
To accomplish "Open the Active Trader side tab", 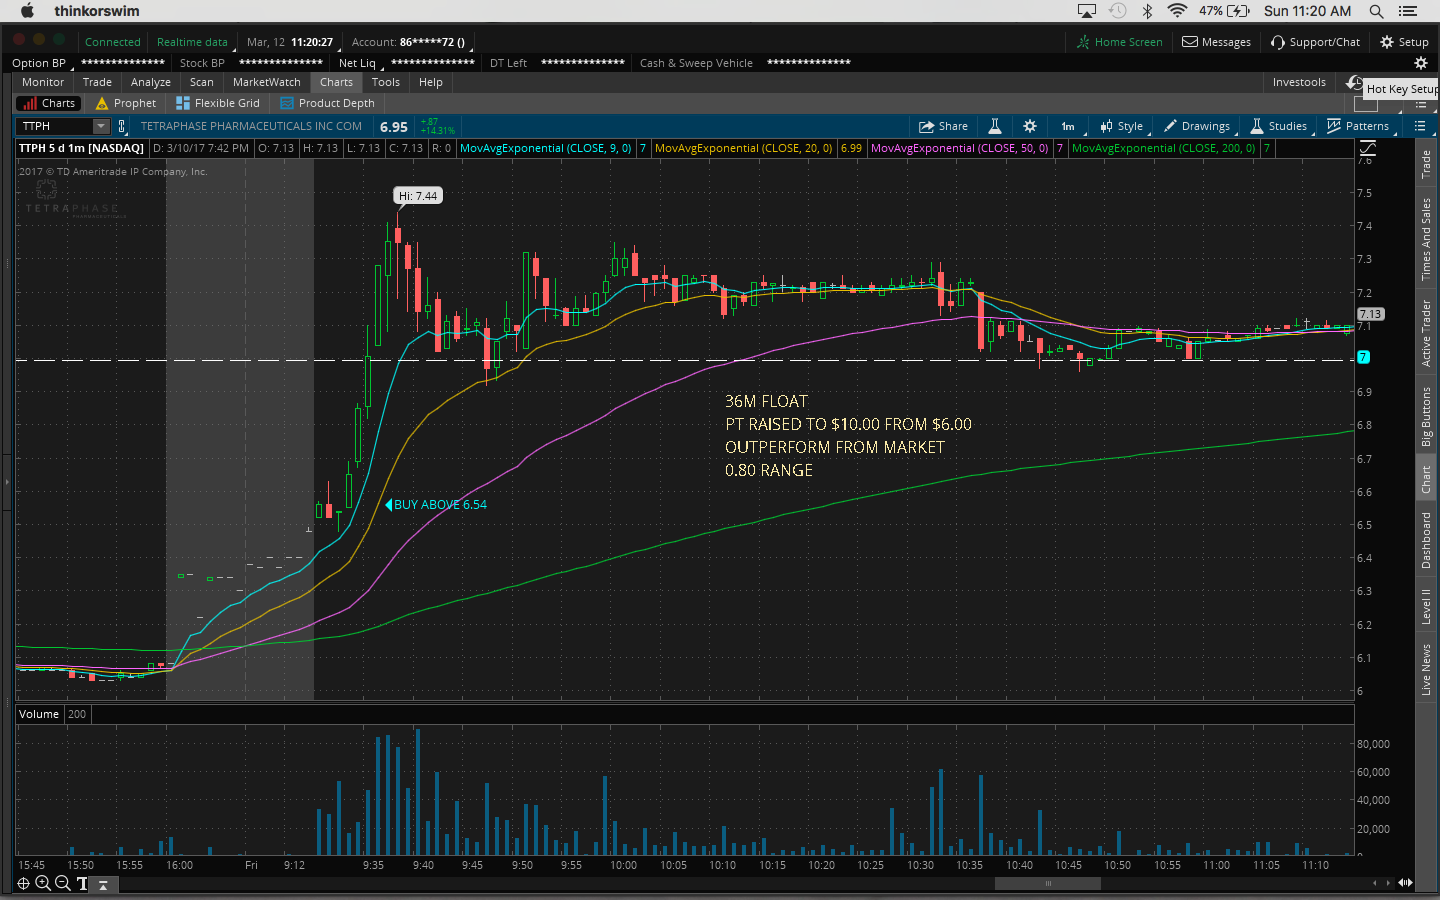I will pyautogui.click(x=1427, y=334).
